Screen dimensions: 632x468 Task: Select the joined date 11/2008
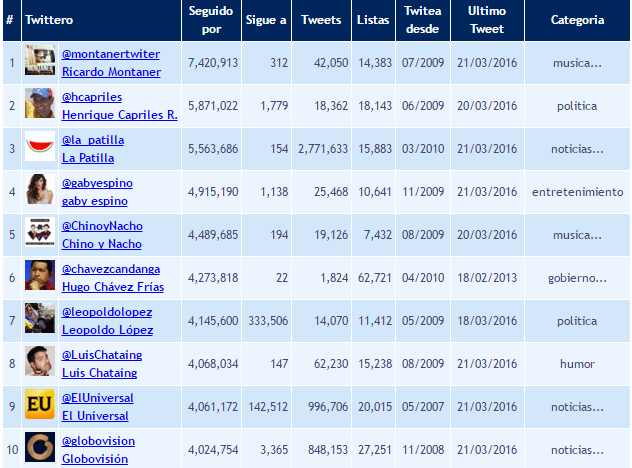point(423,450)
